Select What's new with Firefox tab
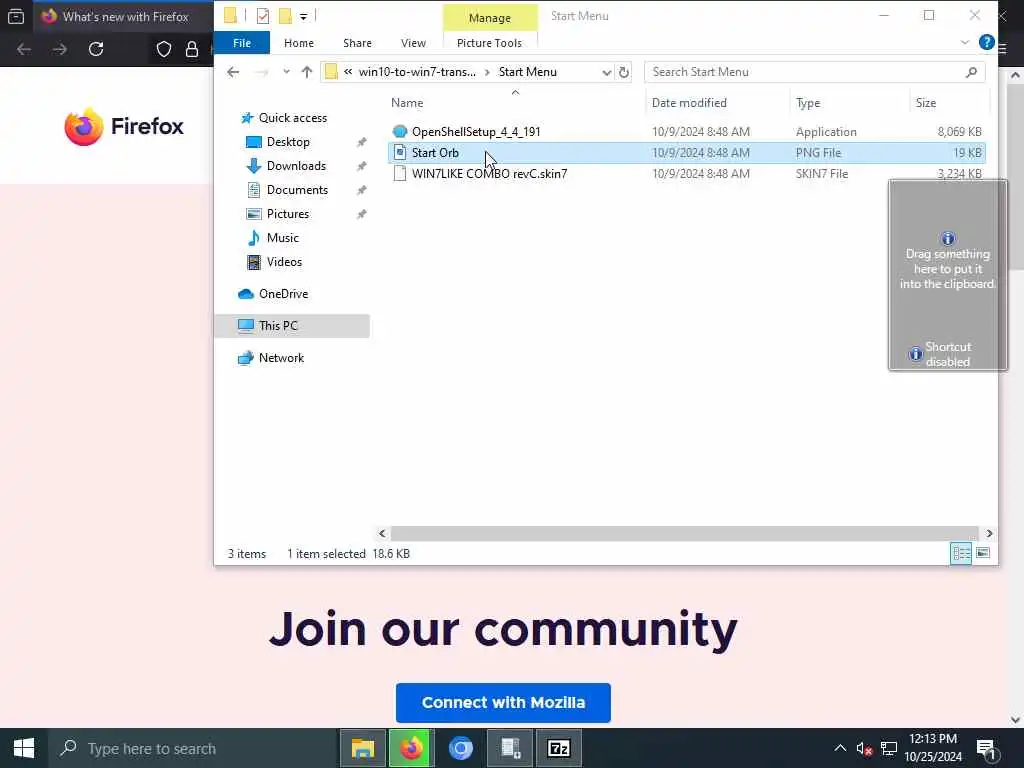The height and width of the screenshot is (768, 1024). click(122, 16)
